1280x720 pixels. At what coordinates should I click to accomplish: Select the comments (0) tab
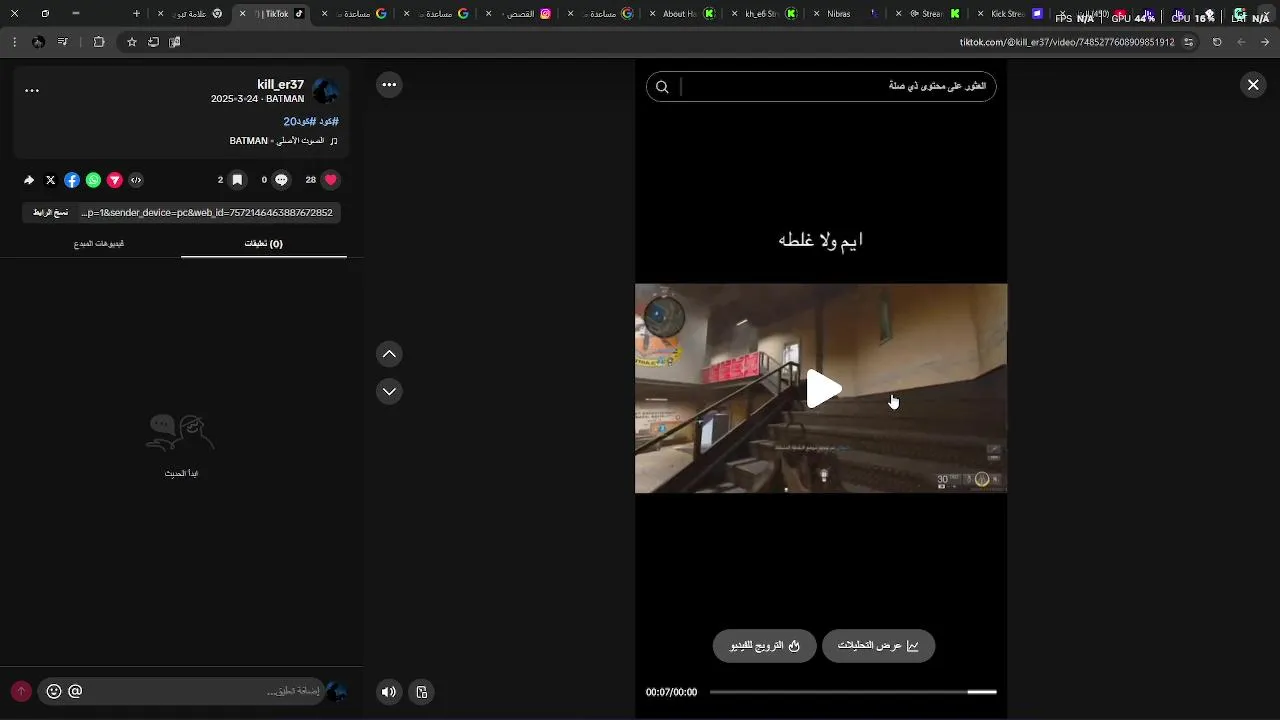pos(264,243)
